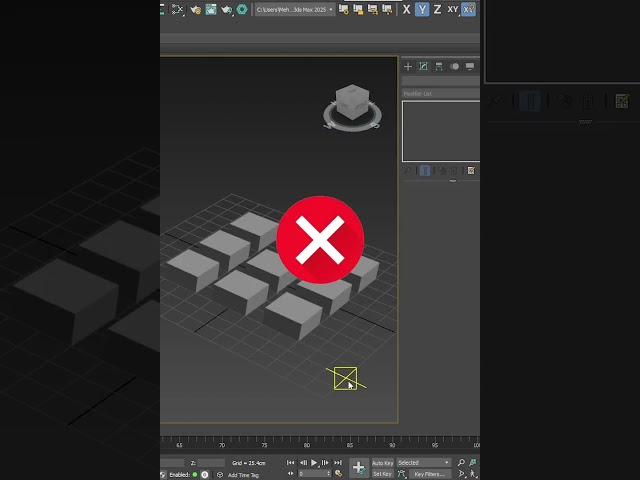The image size is (640, 480).
Task: Click the empty modifier stack box
Action: click(441, 131)
